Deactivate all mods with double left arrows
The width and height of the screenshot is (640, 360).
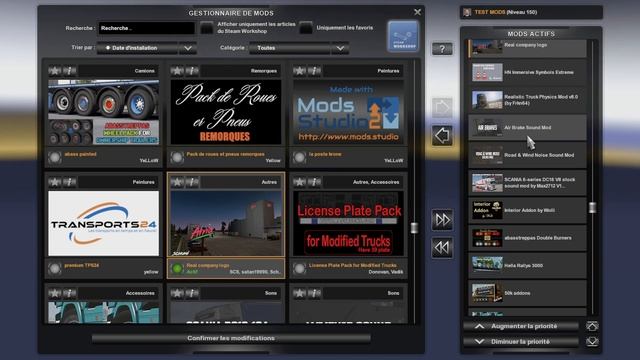coord(442,247)
